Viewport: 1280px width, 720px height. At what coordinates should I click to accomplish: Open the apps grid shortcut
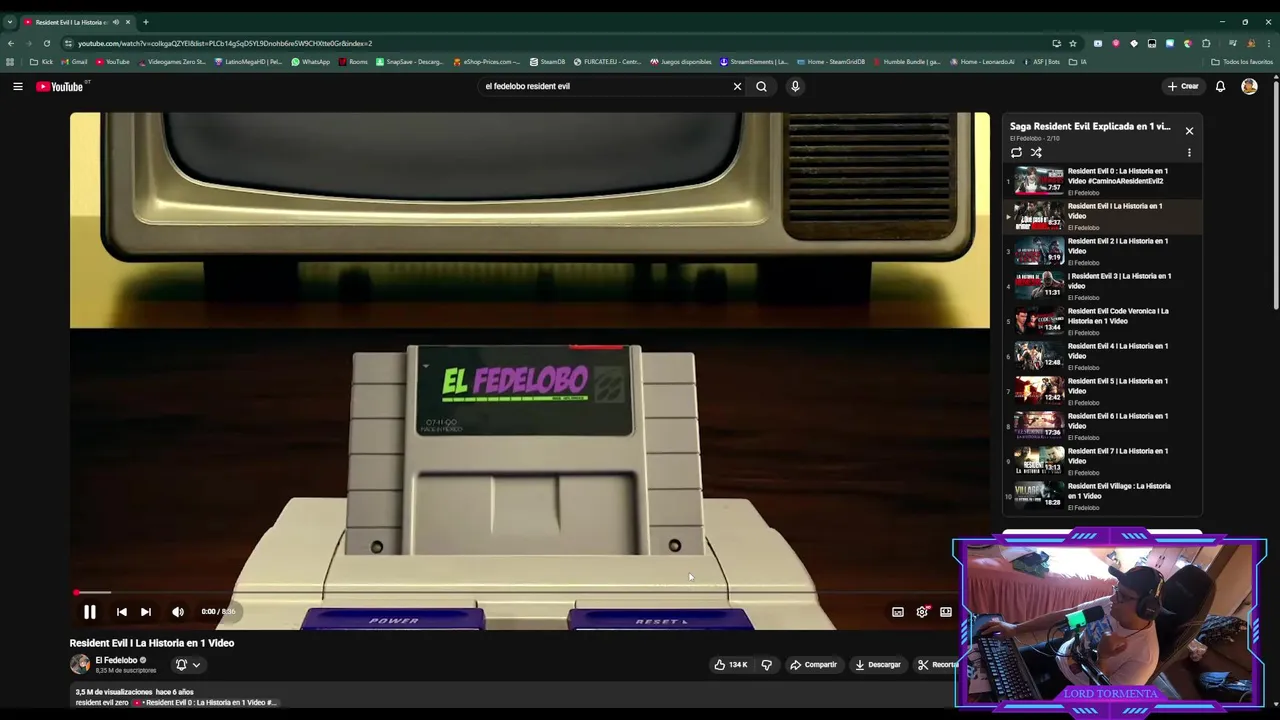tap(10, 62)
